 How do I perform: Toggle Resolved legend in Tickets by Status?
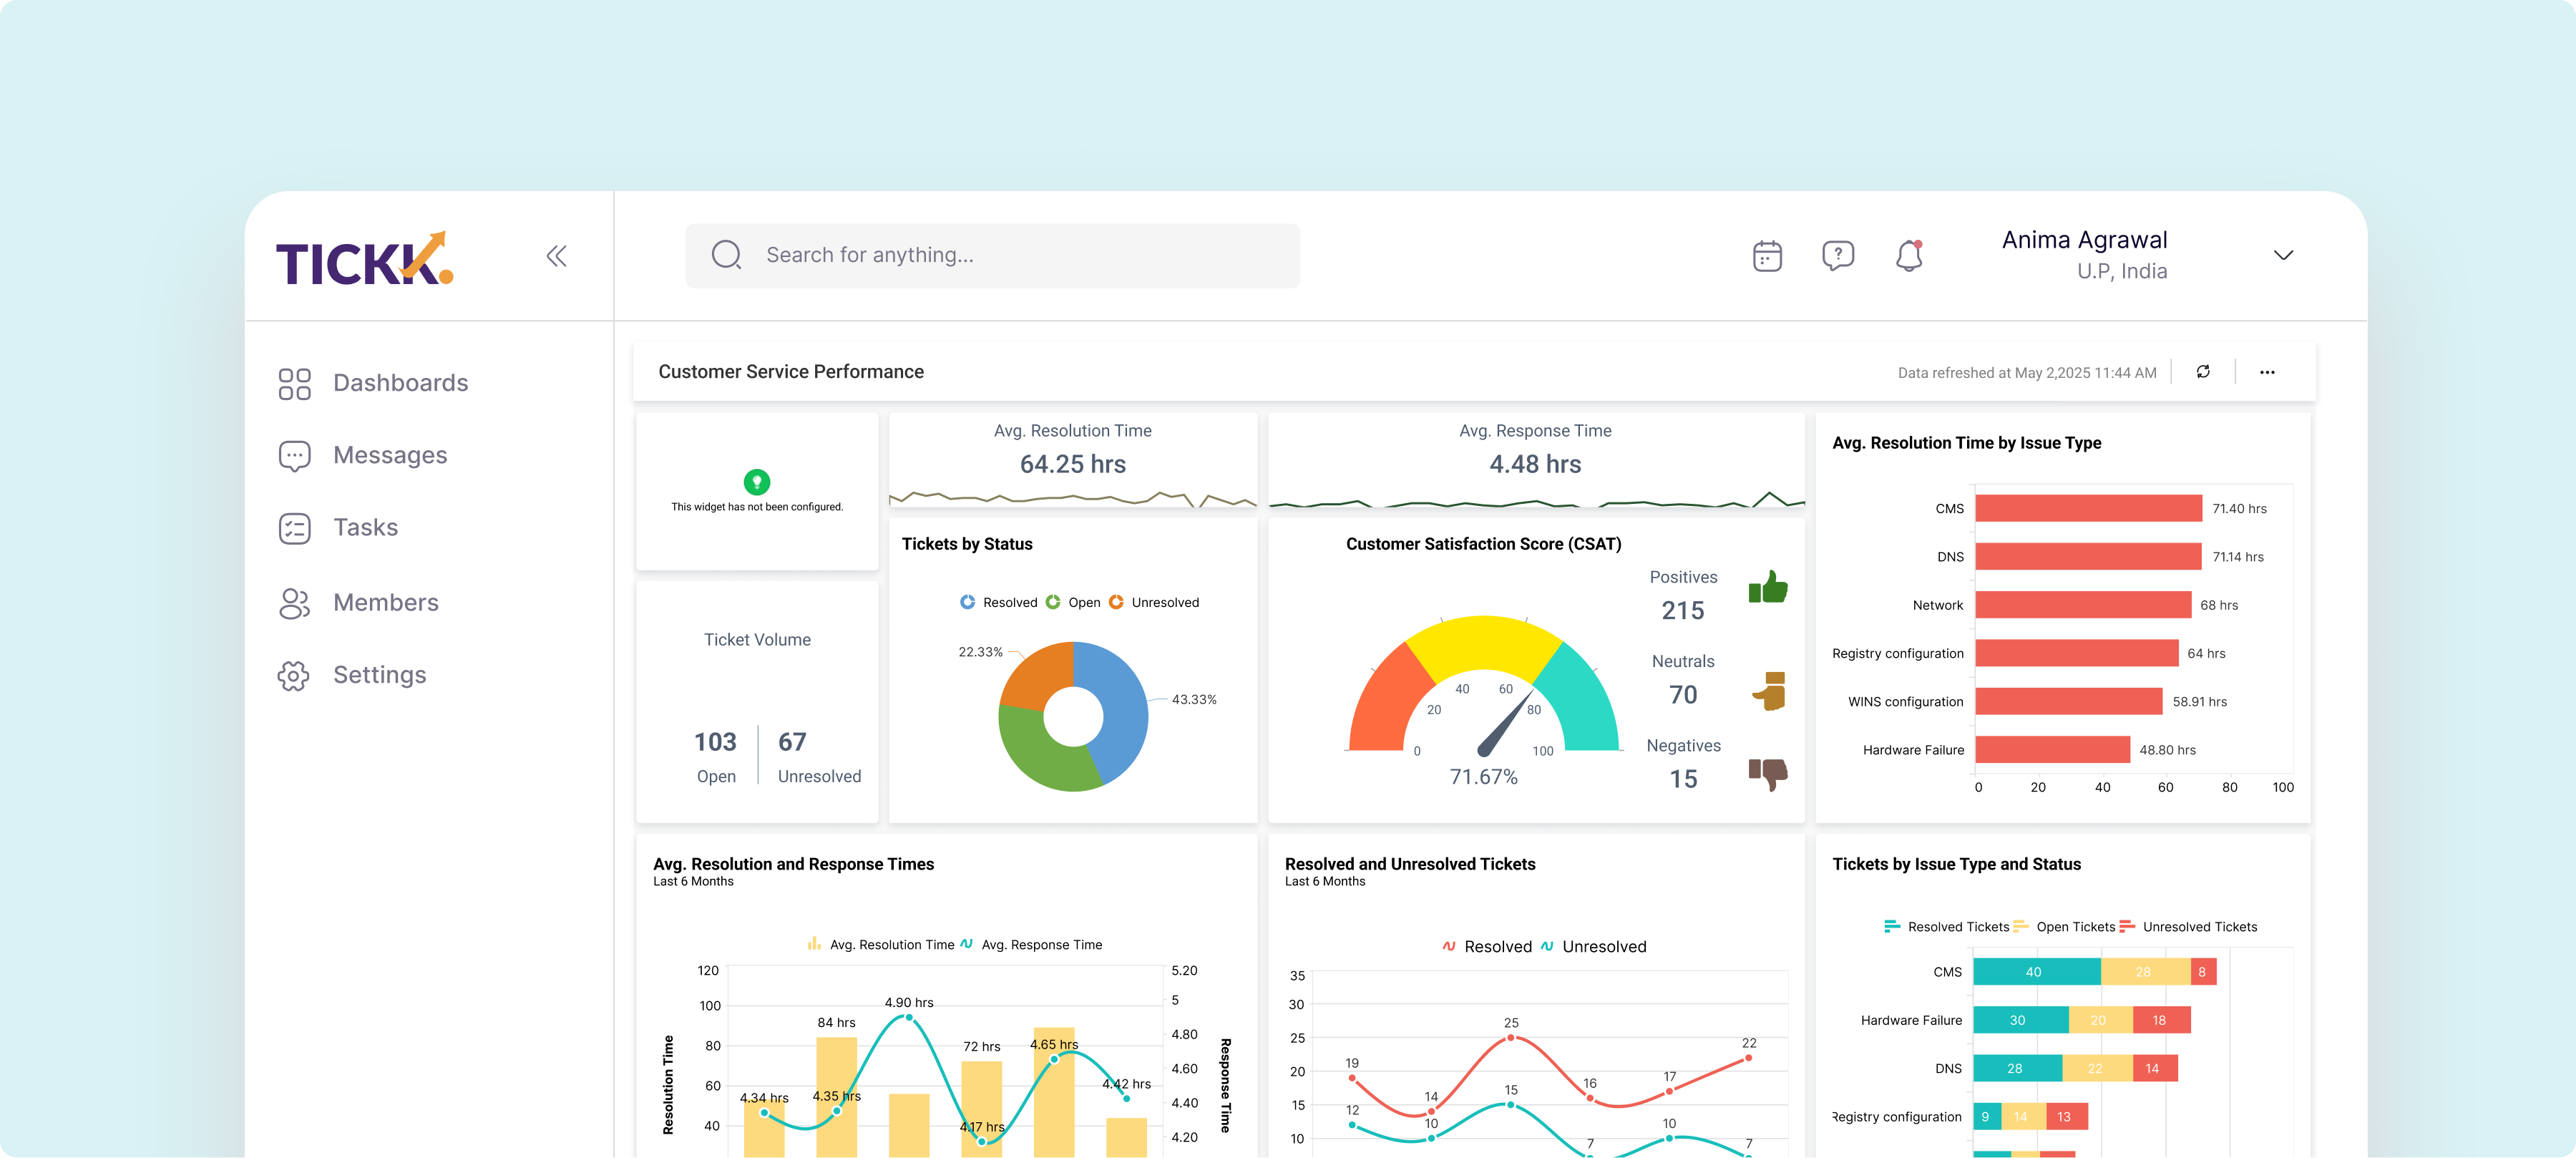[x=999, y=602]
